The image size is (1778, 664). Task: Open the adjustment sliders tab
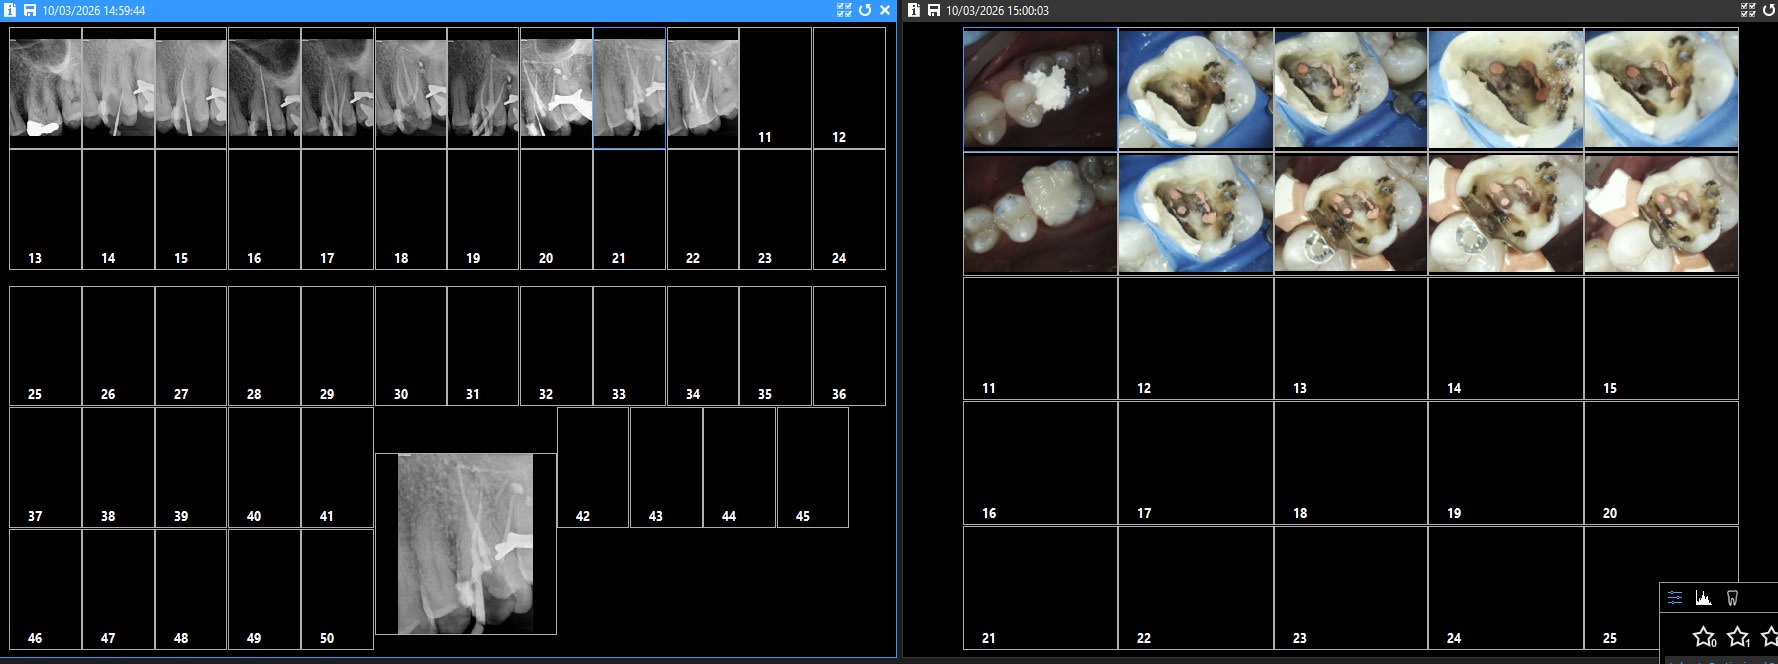1675,598
